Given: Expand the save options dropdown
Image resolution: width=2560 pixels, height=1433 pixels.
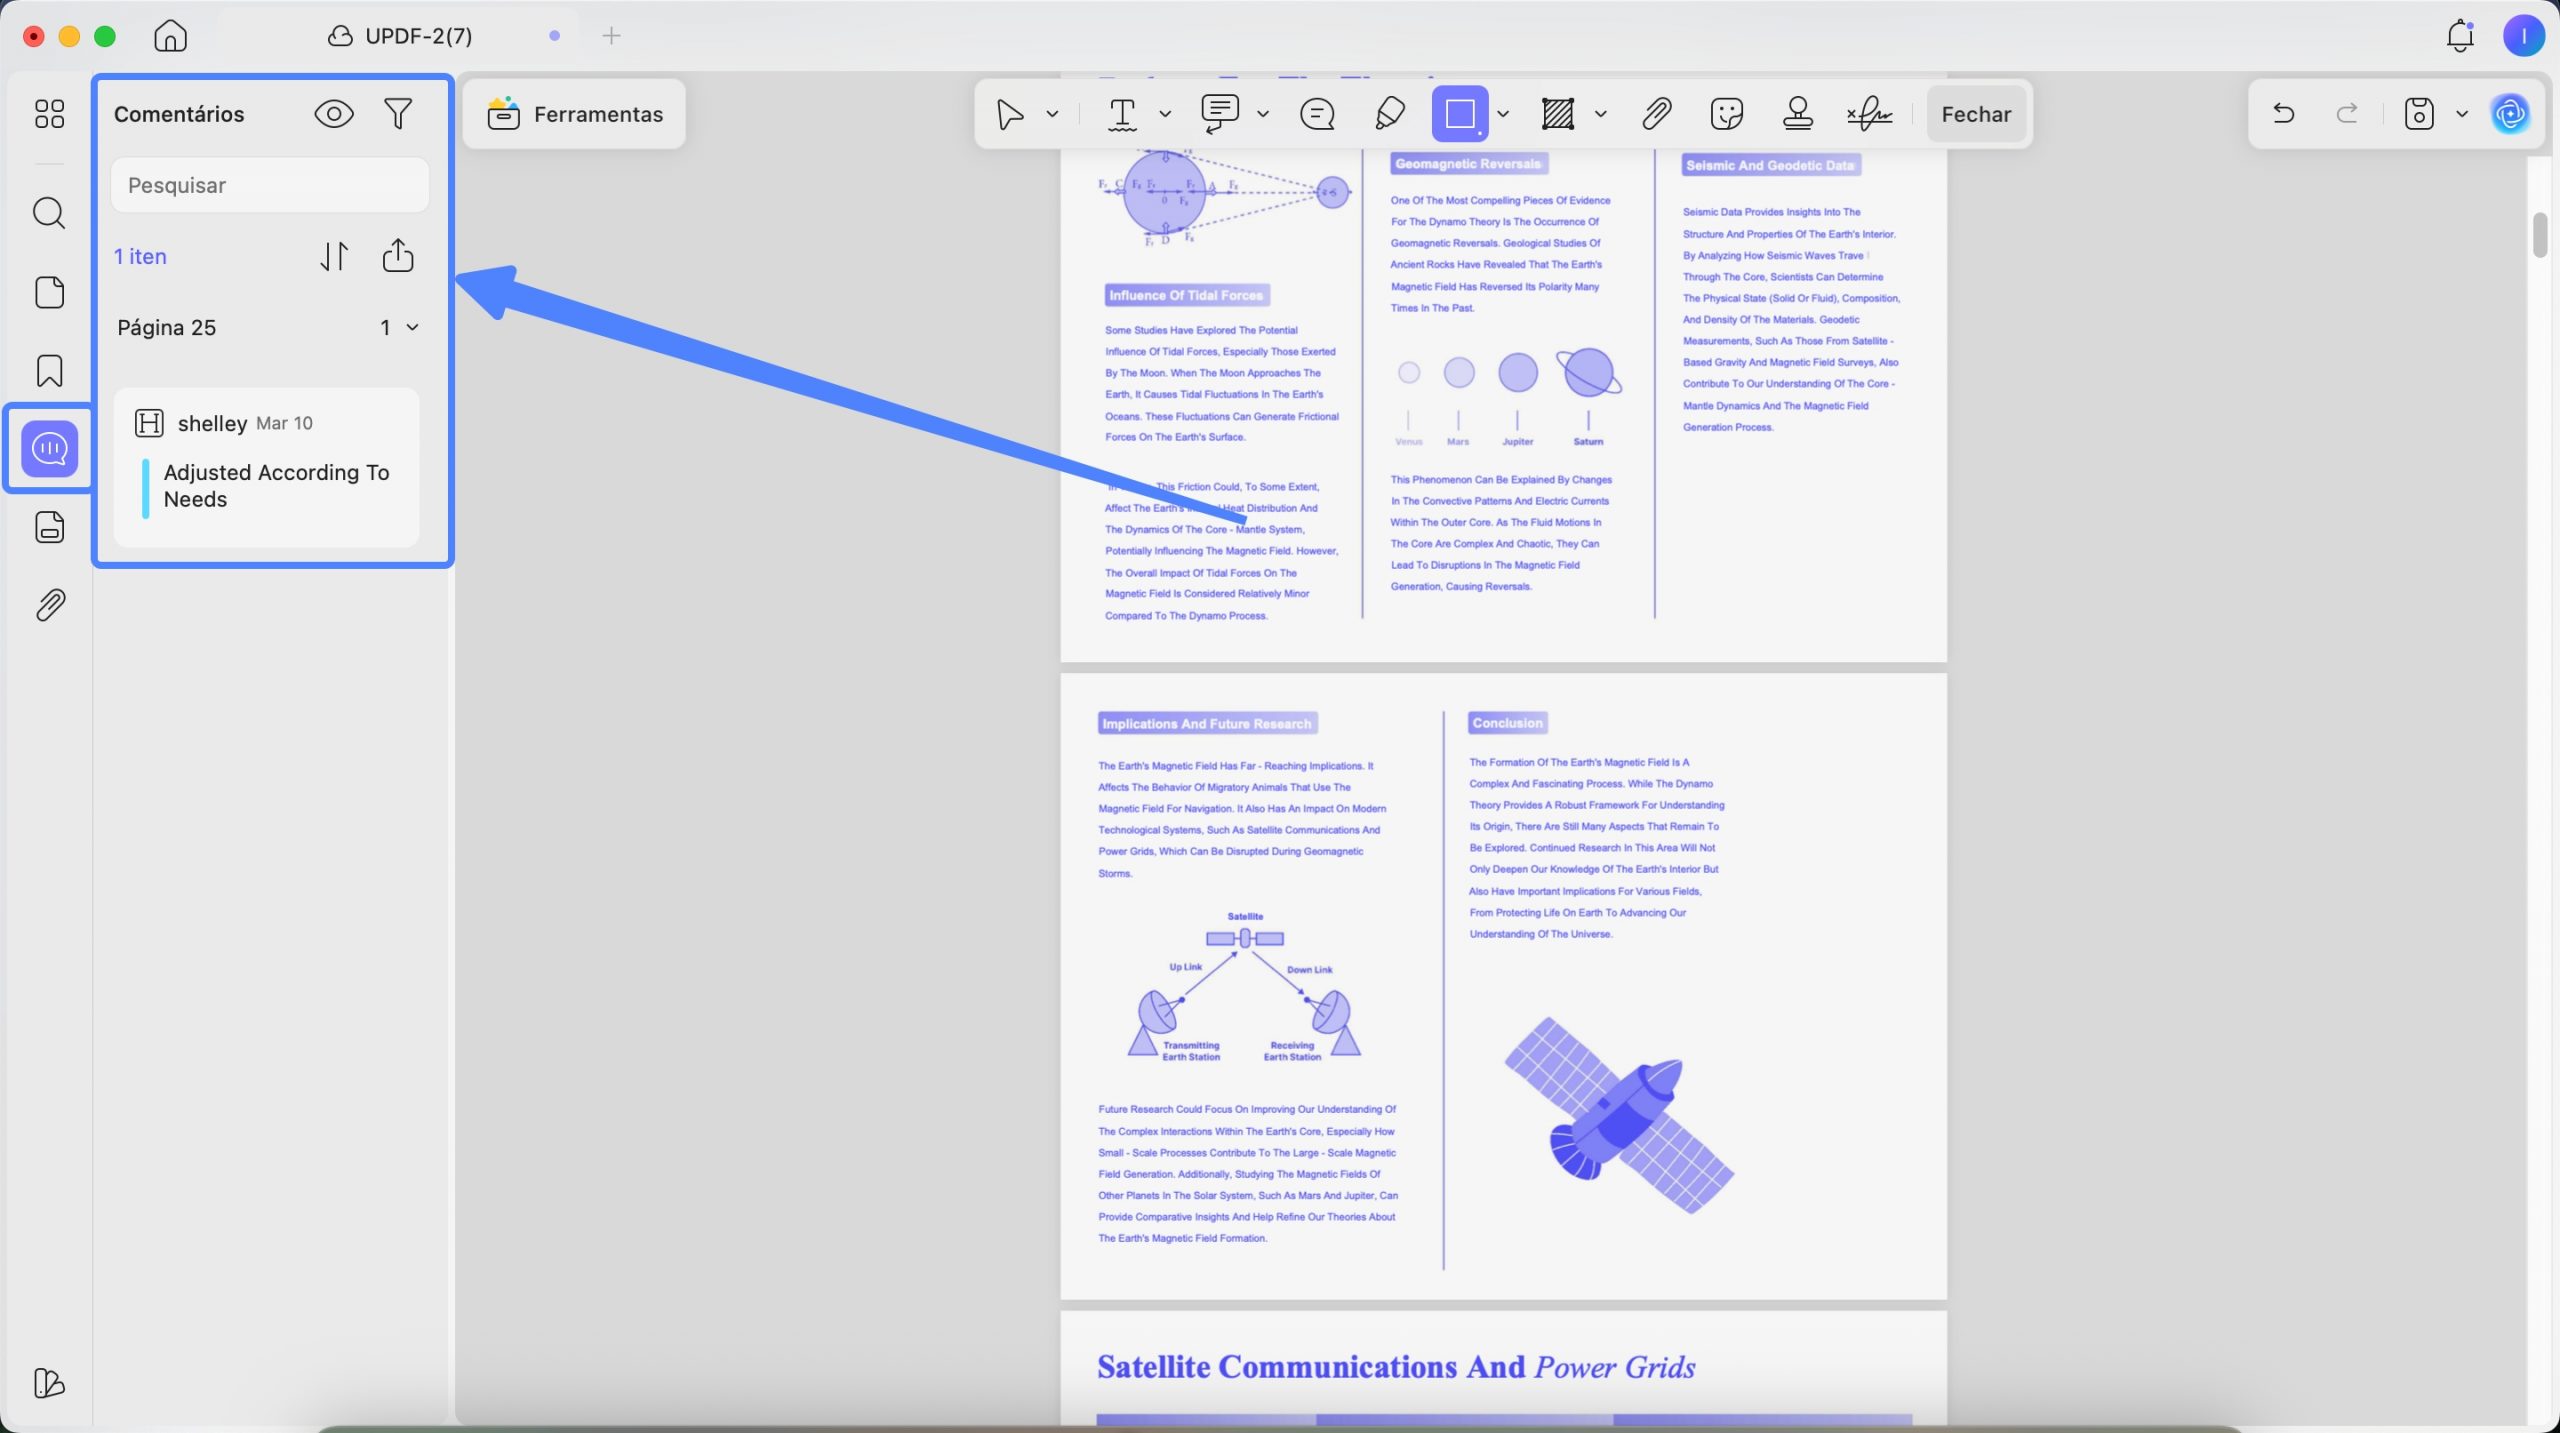Looking at the screenshot, I should click(x=2462, y=114).
